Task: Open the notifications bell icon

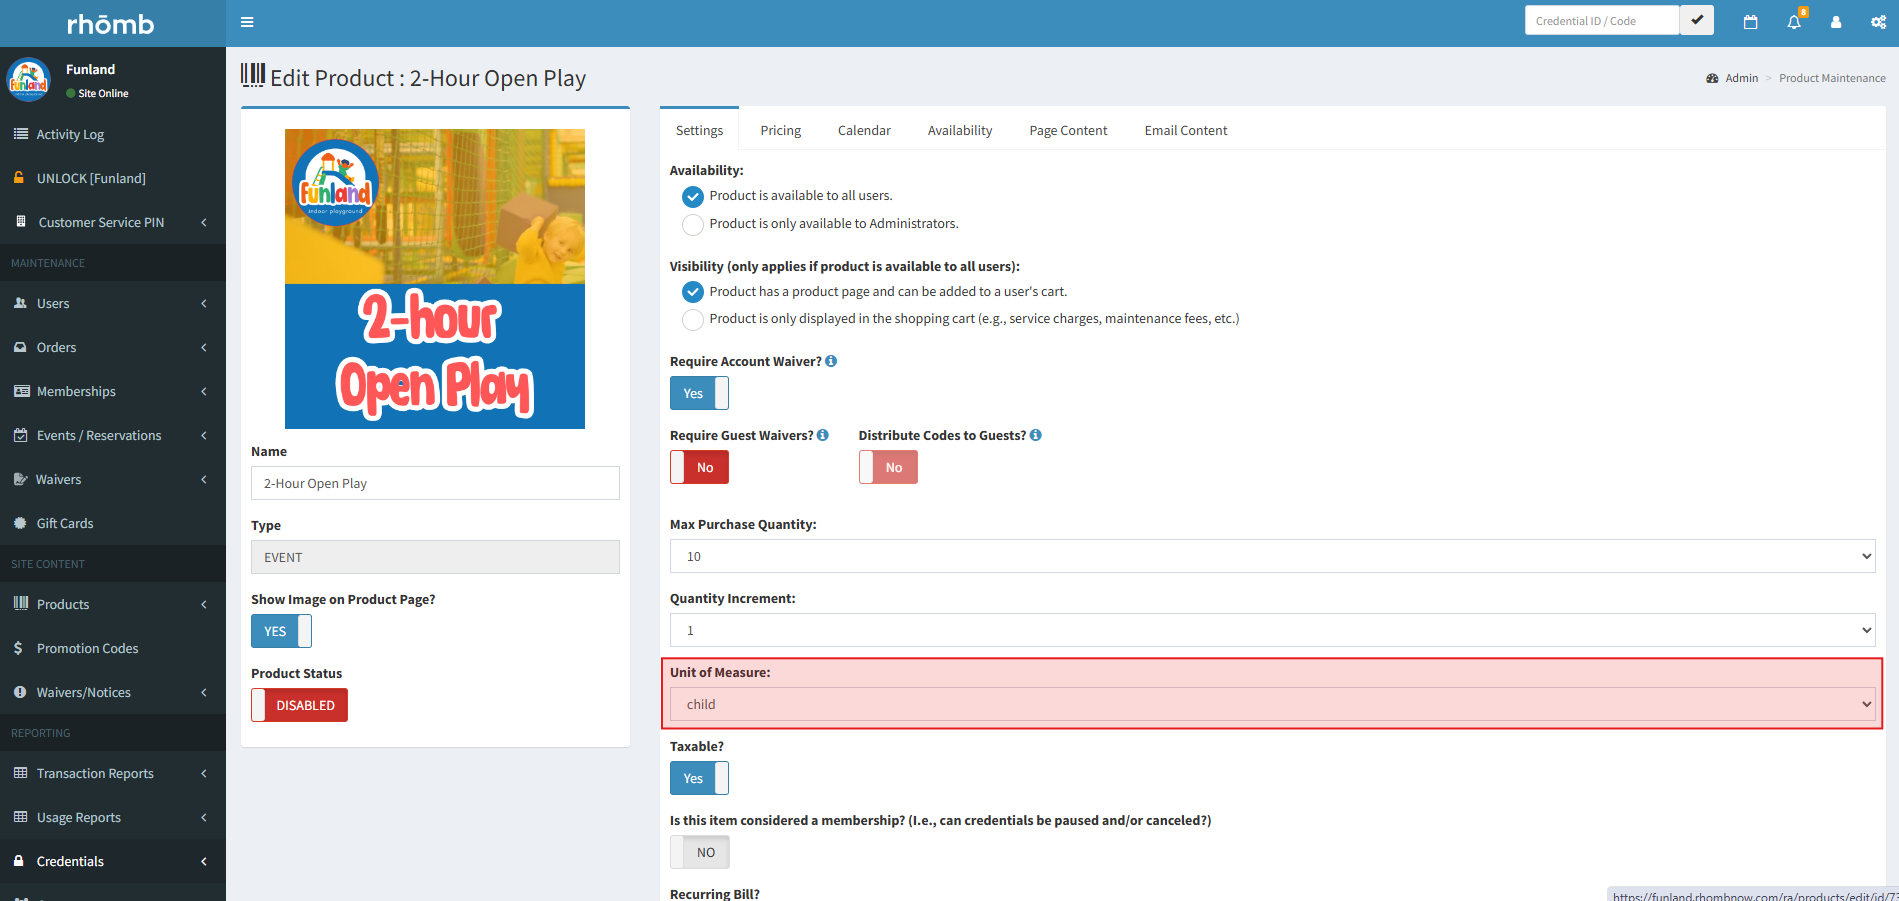Action: [x=1794, y=22]
